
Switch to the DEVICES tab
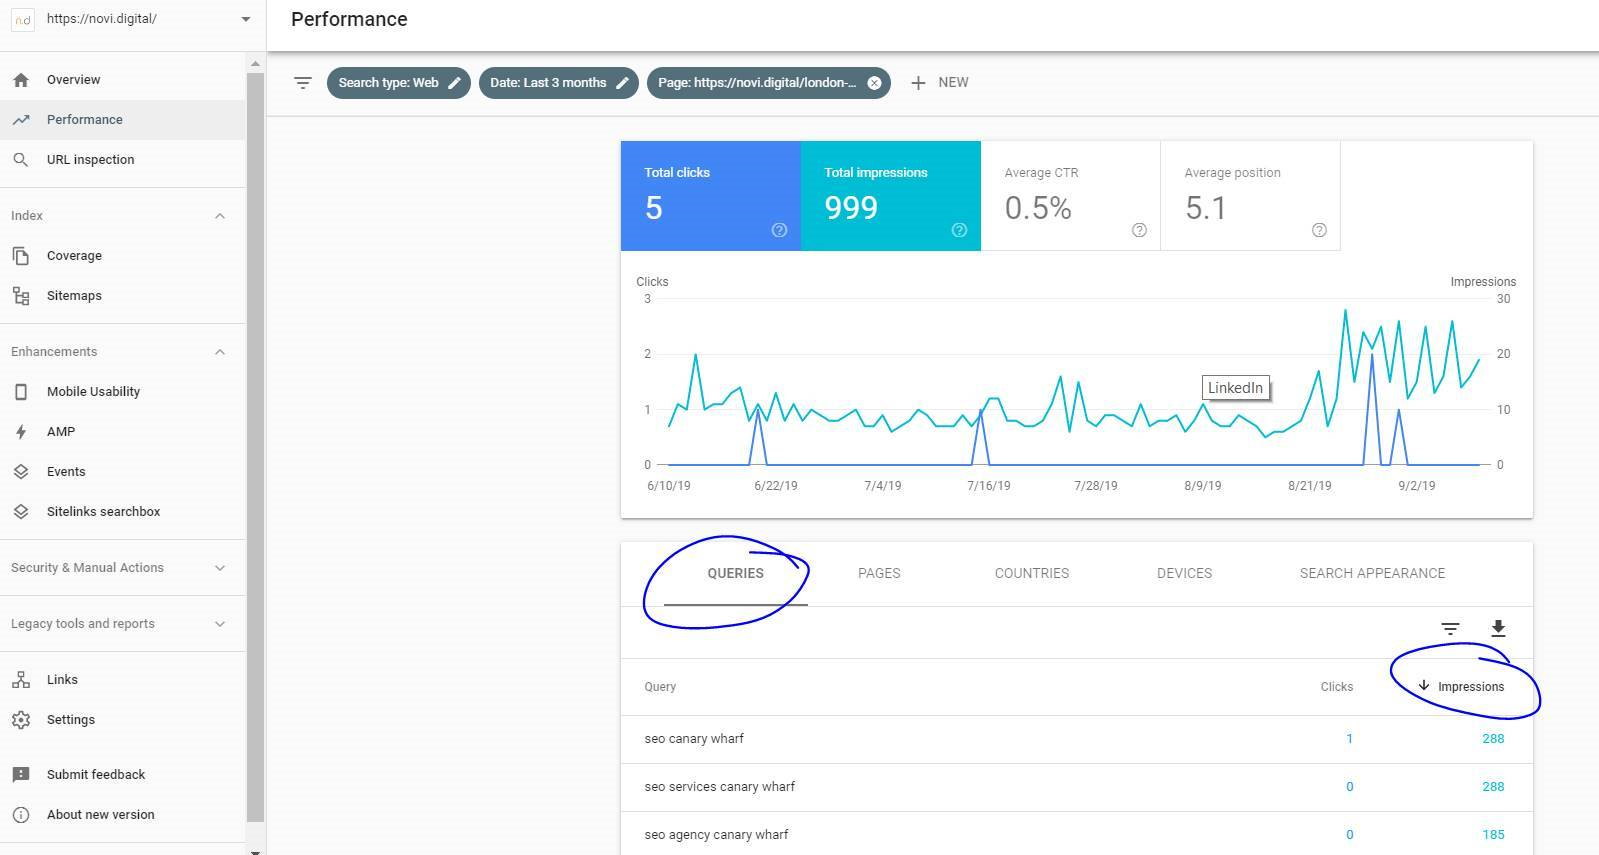[x=1184, y=573]
